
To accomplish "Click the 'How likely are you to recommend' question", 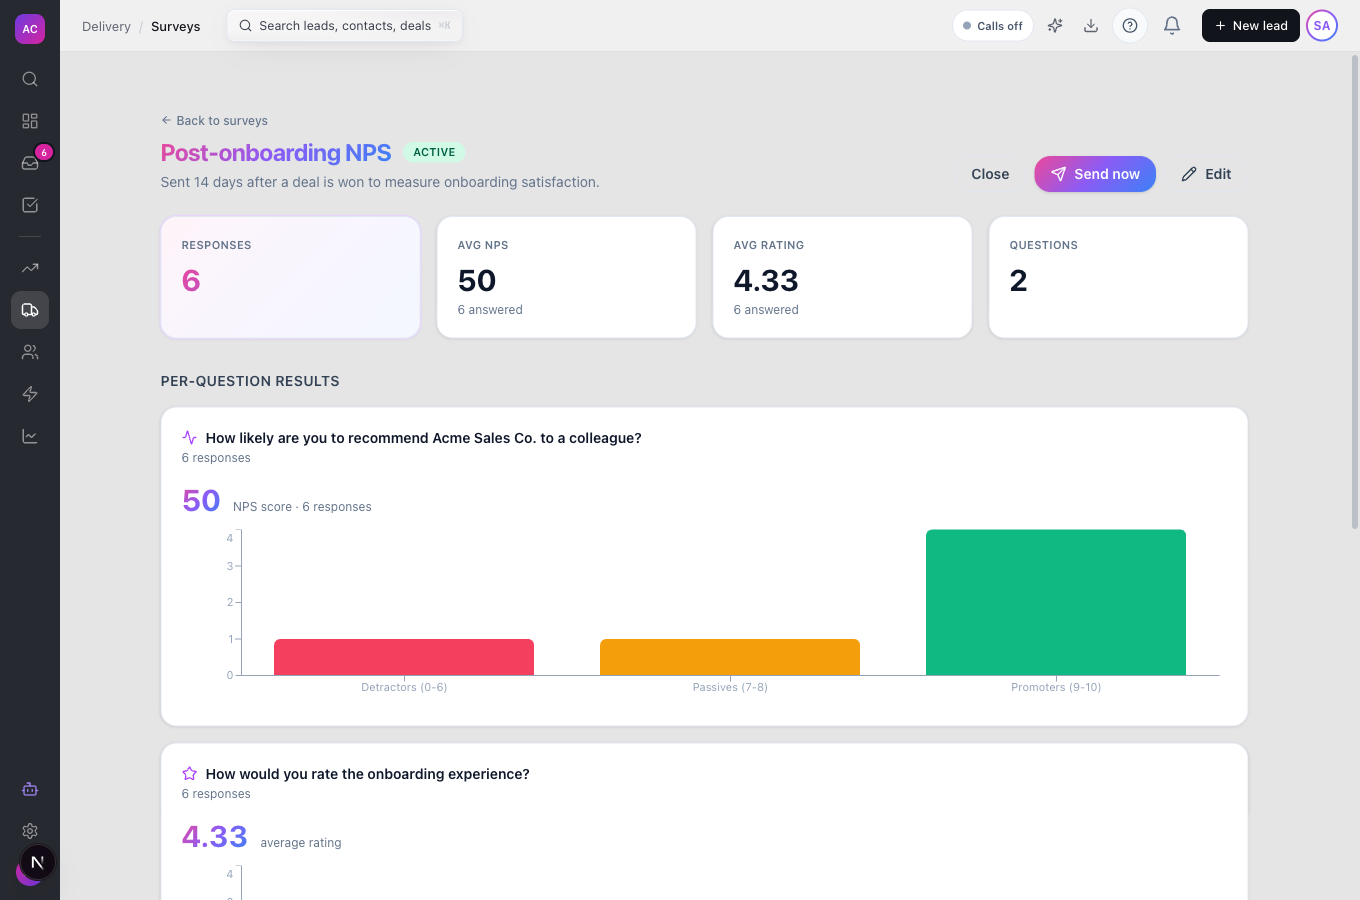I will (x=423, y=438).
